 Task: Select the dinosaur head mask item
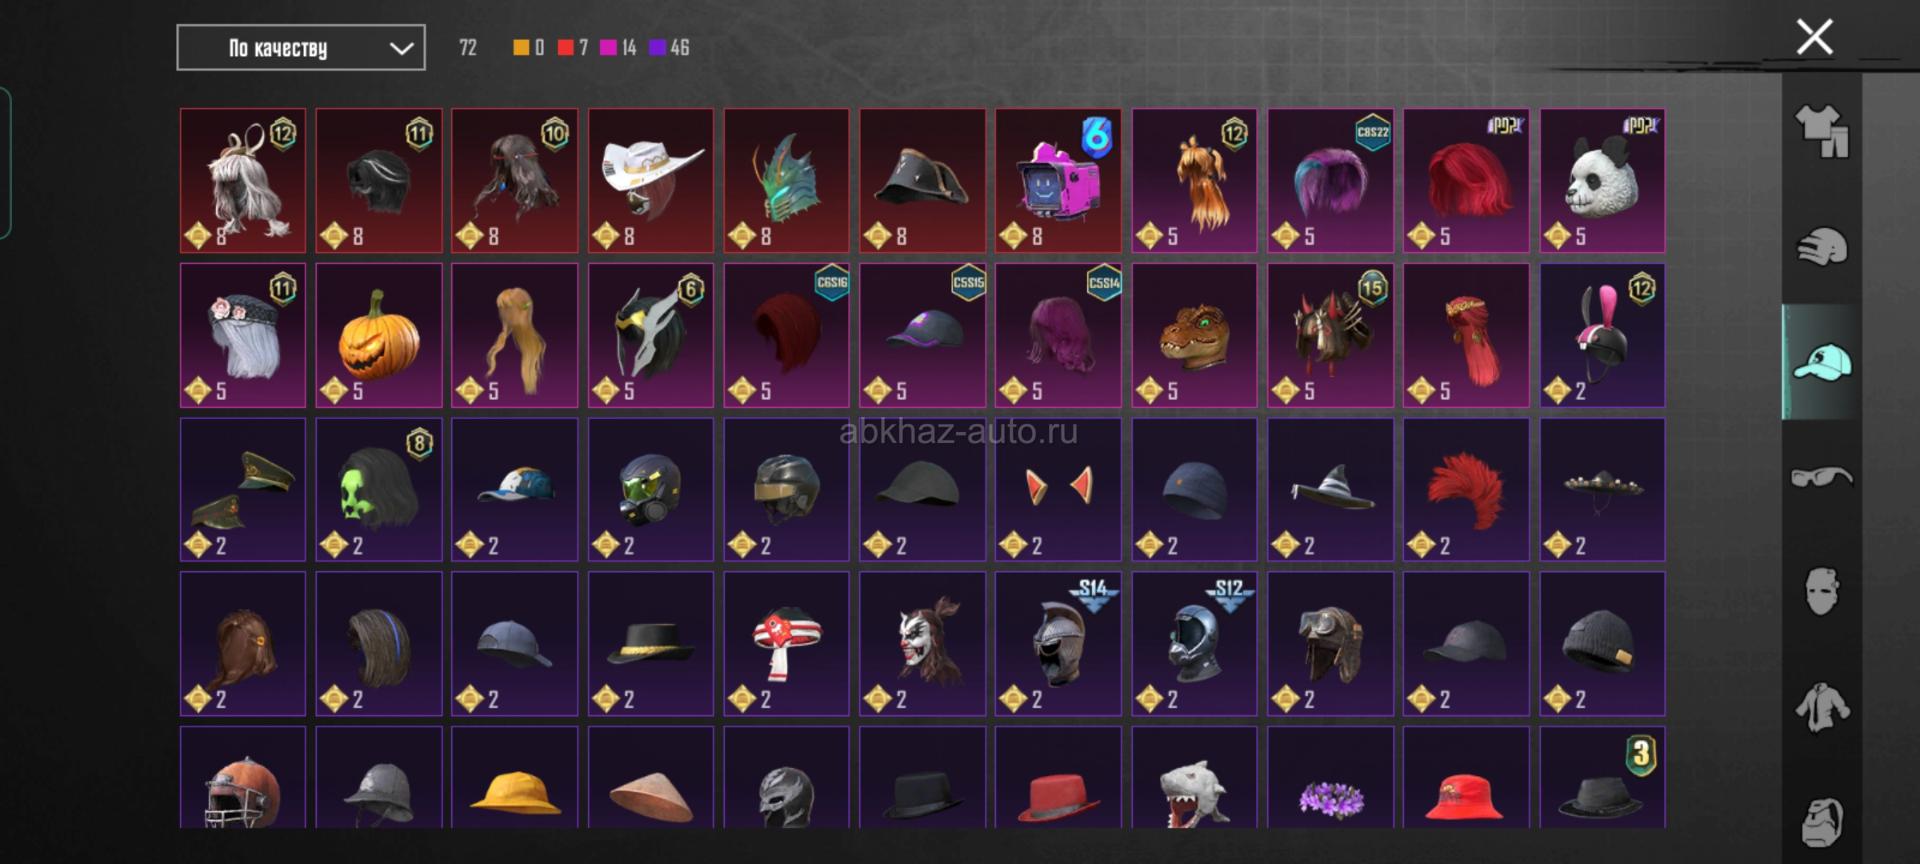tap(1194, 335)
